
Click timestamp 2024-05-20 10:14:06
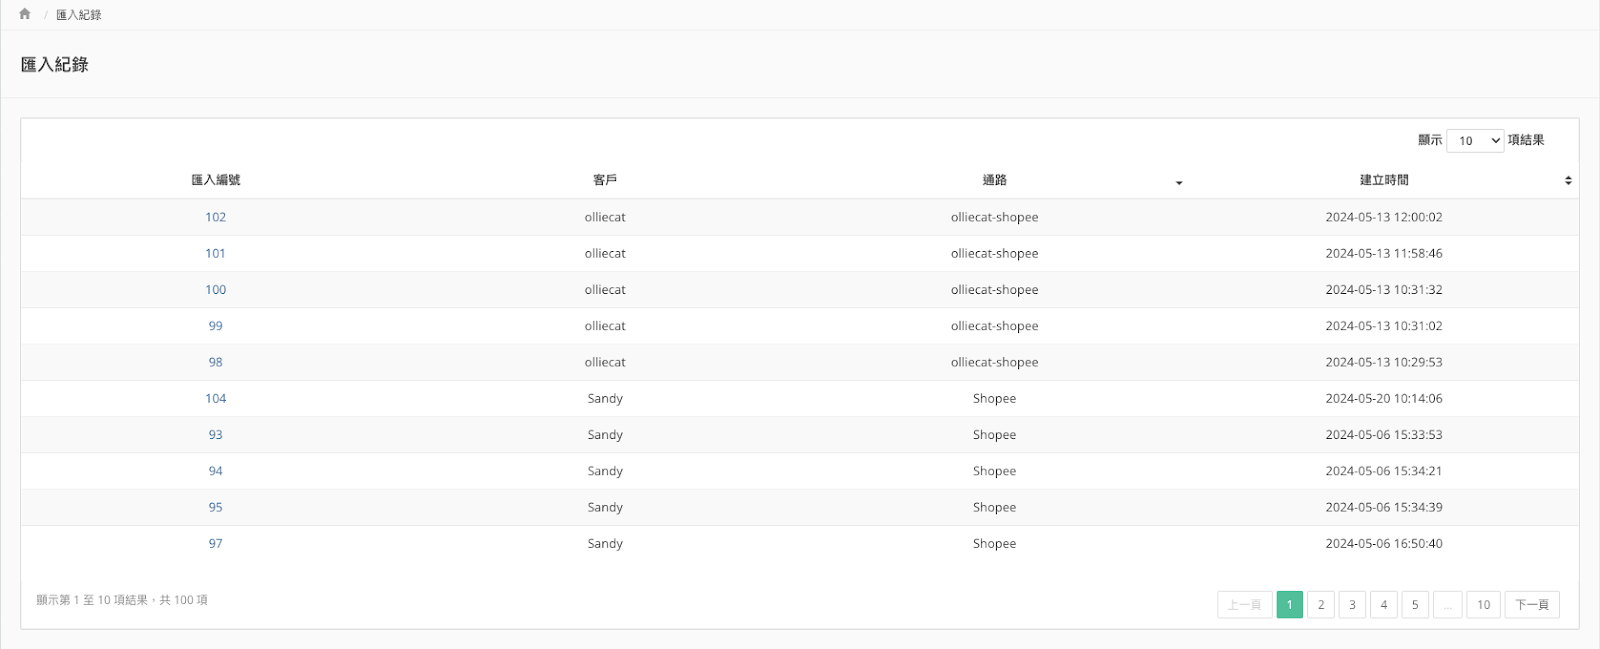[1384, 398]
